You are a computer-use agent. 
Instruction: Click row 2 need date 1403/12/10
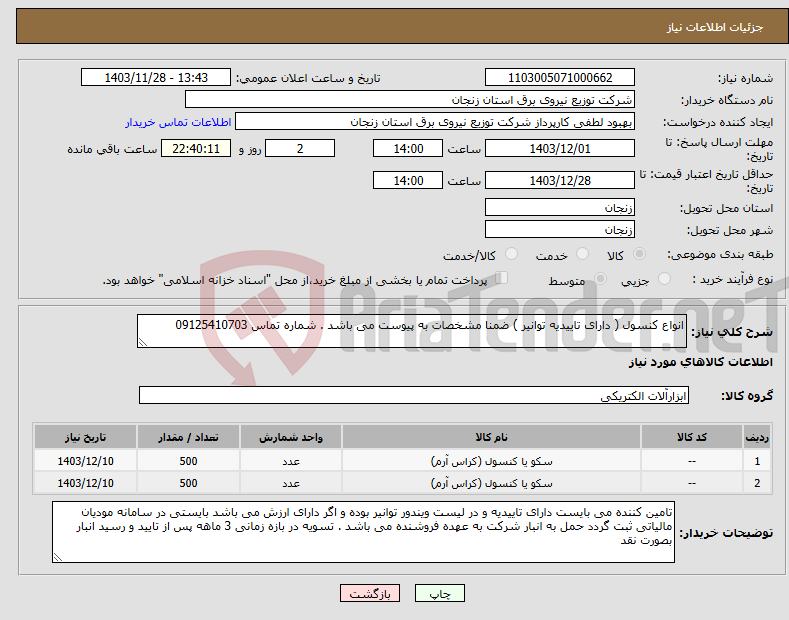pyautogui.click(x=86, y=483)
